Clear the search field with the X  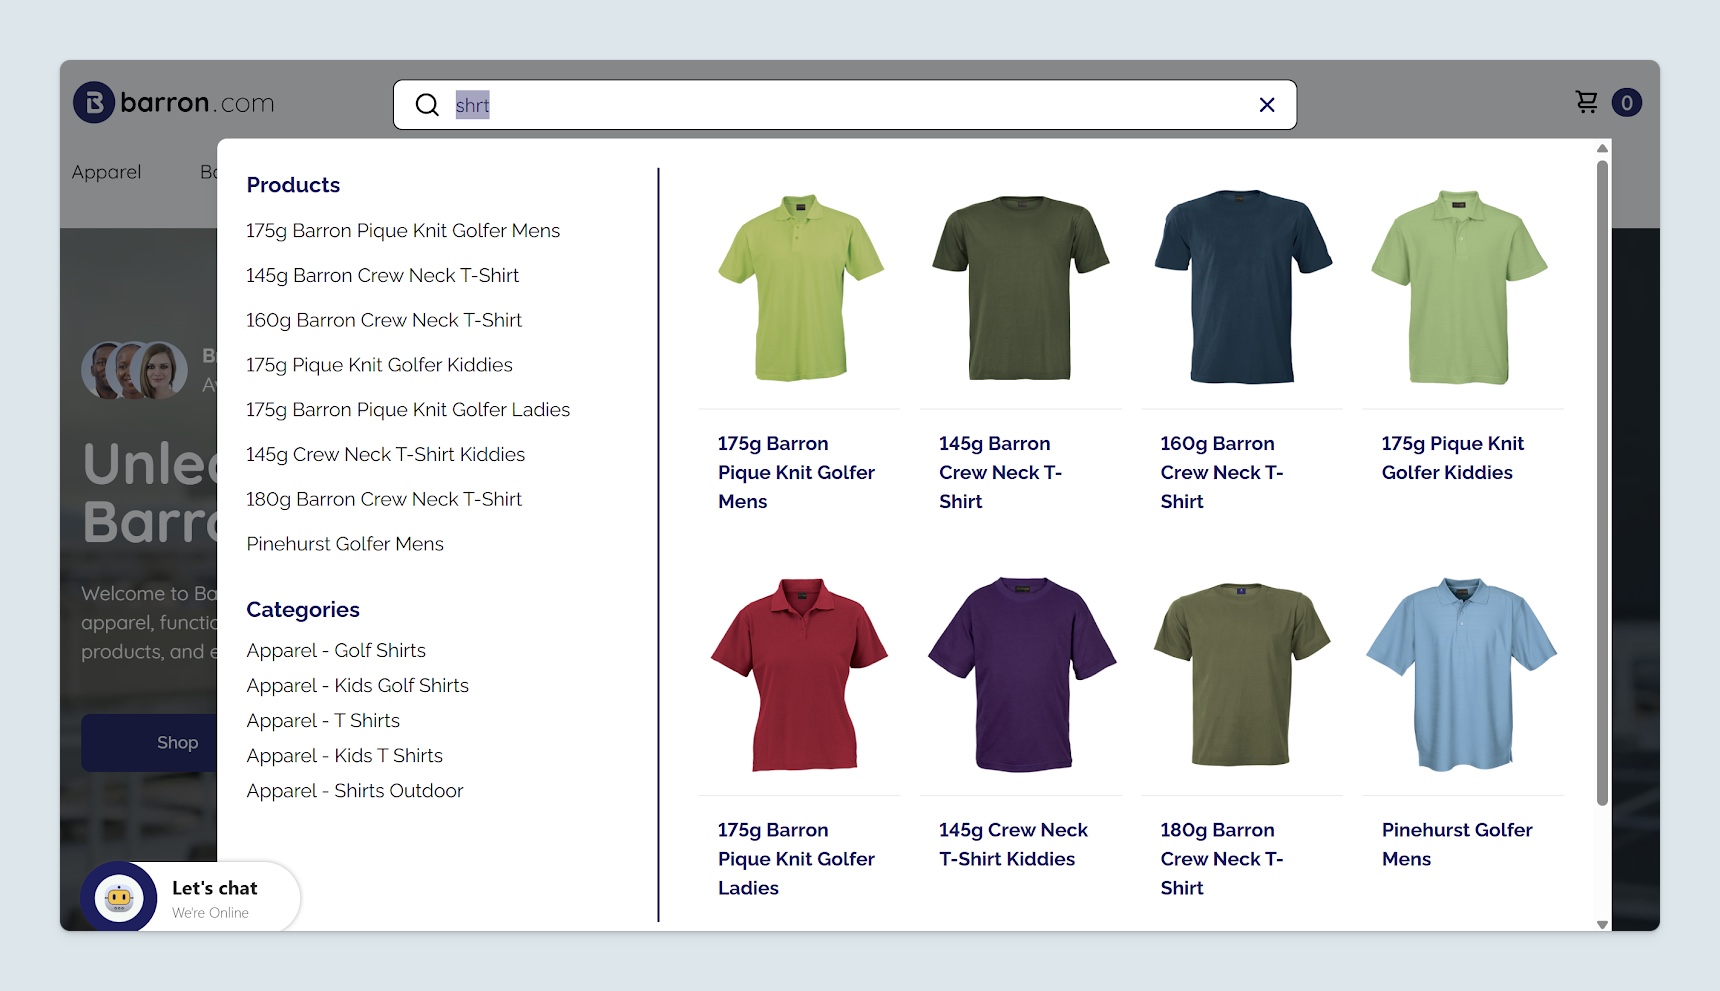(1267, 105)
